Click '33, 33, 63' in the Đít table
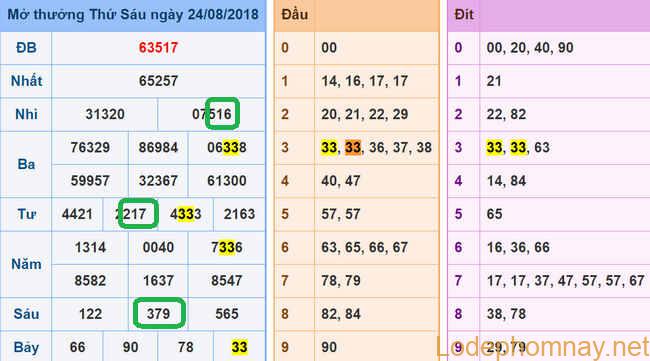The image size is (650, 361). point(518,147)
